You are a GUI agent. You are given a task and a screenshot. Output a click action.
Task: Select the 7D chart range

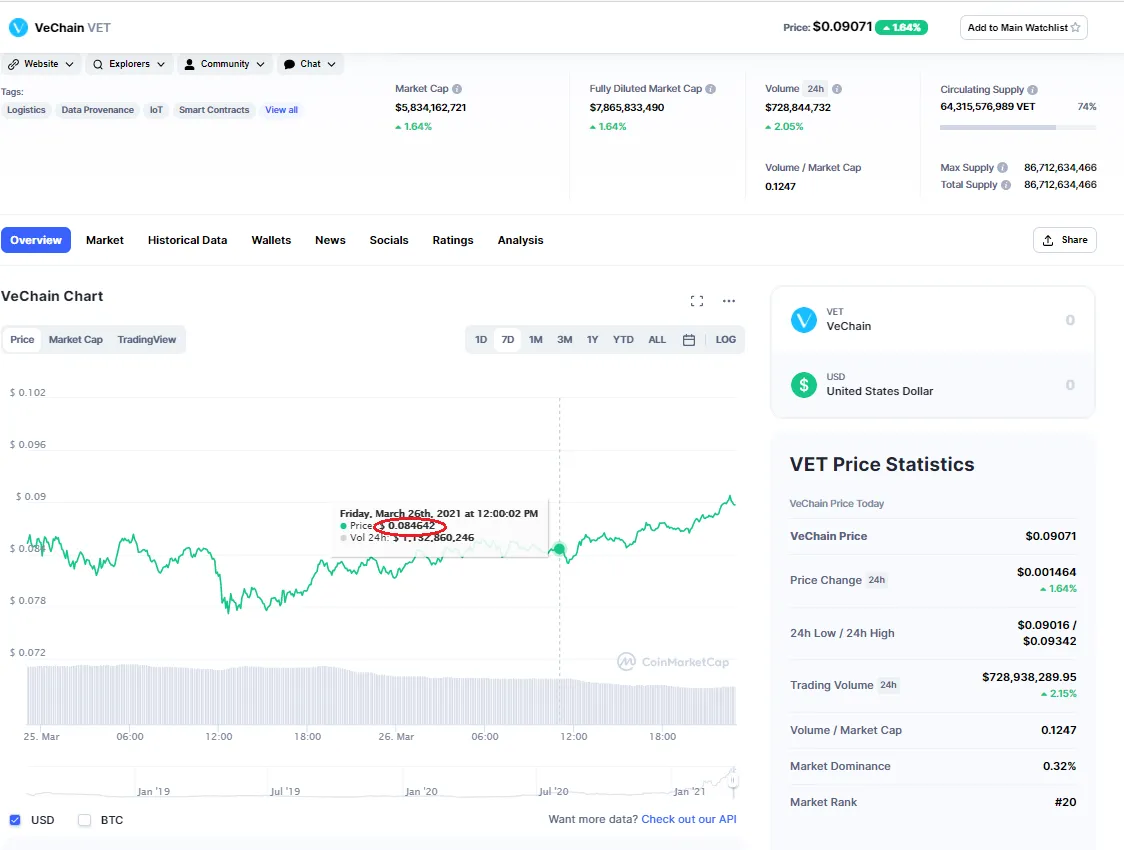(x=508, y=340)
